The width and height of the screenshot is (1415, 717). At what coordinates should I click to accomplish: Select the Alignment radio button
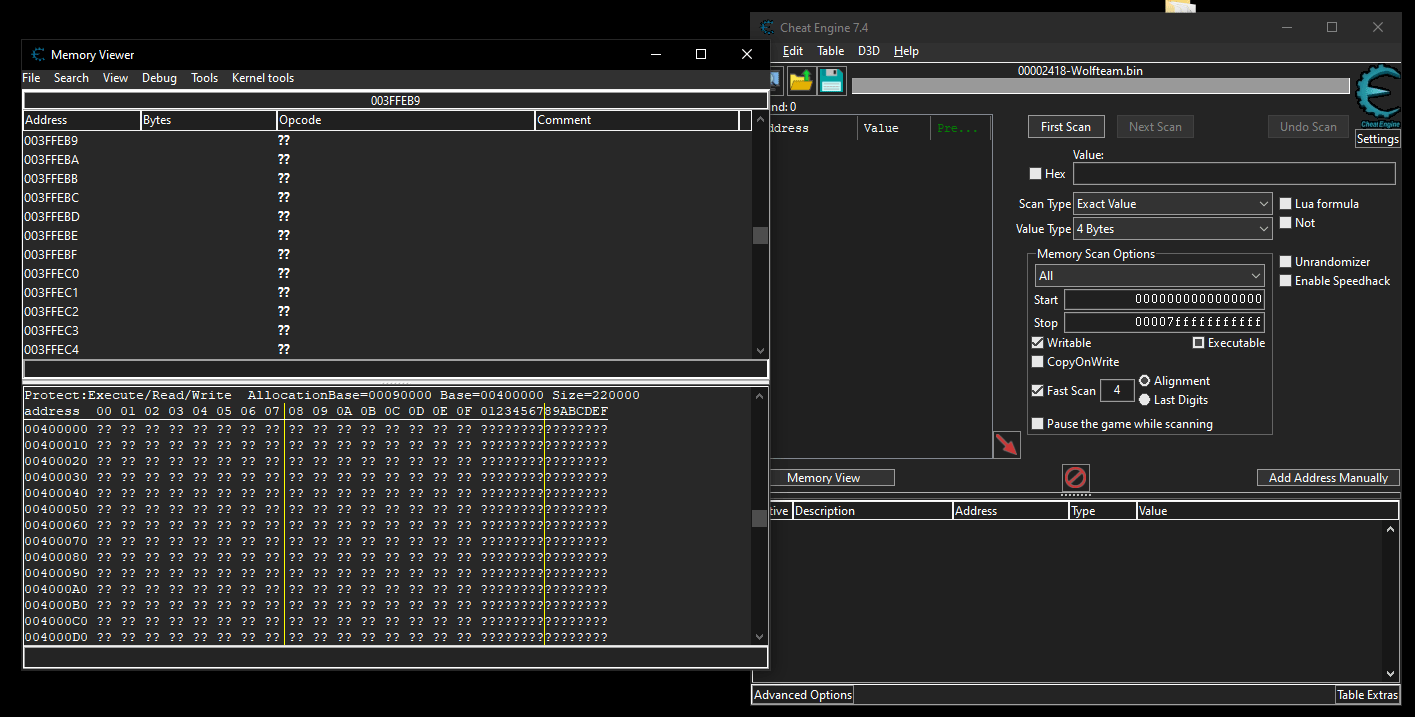(x=1145, y=381)
